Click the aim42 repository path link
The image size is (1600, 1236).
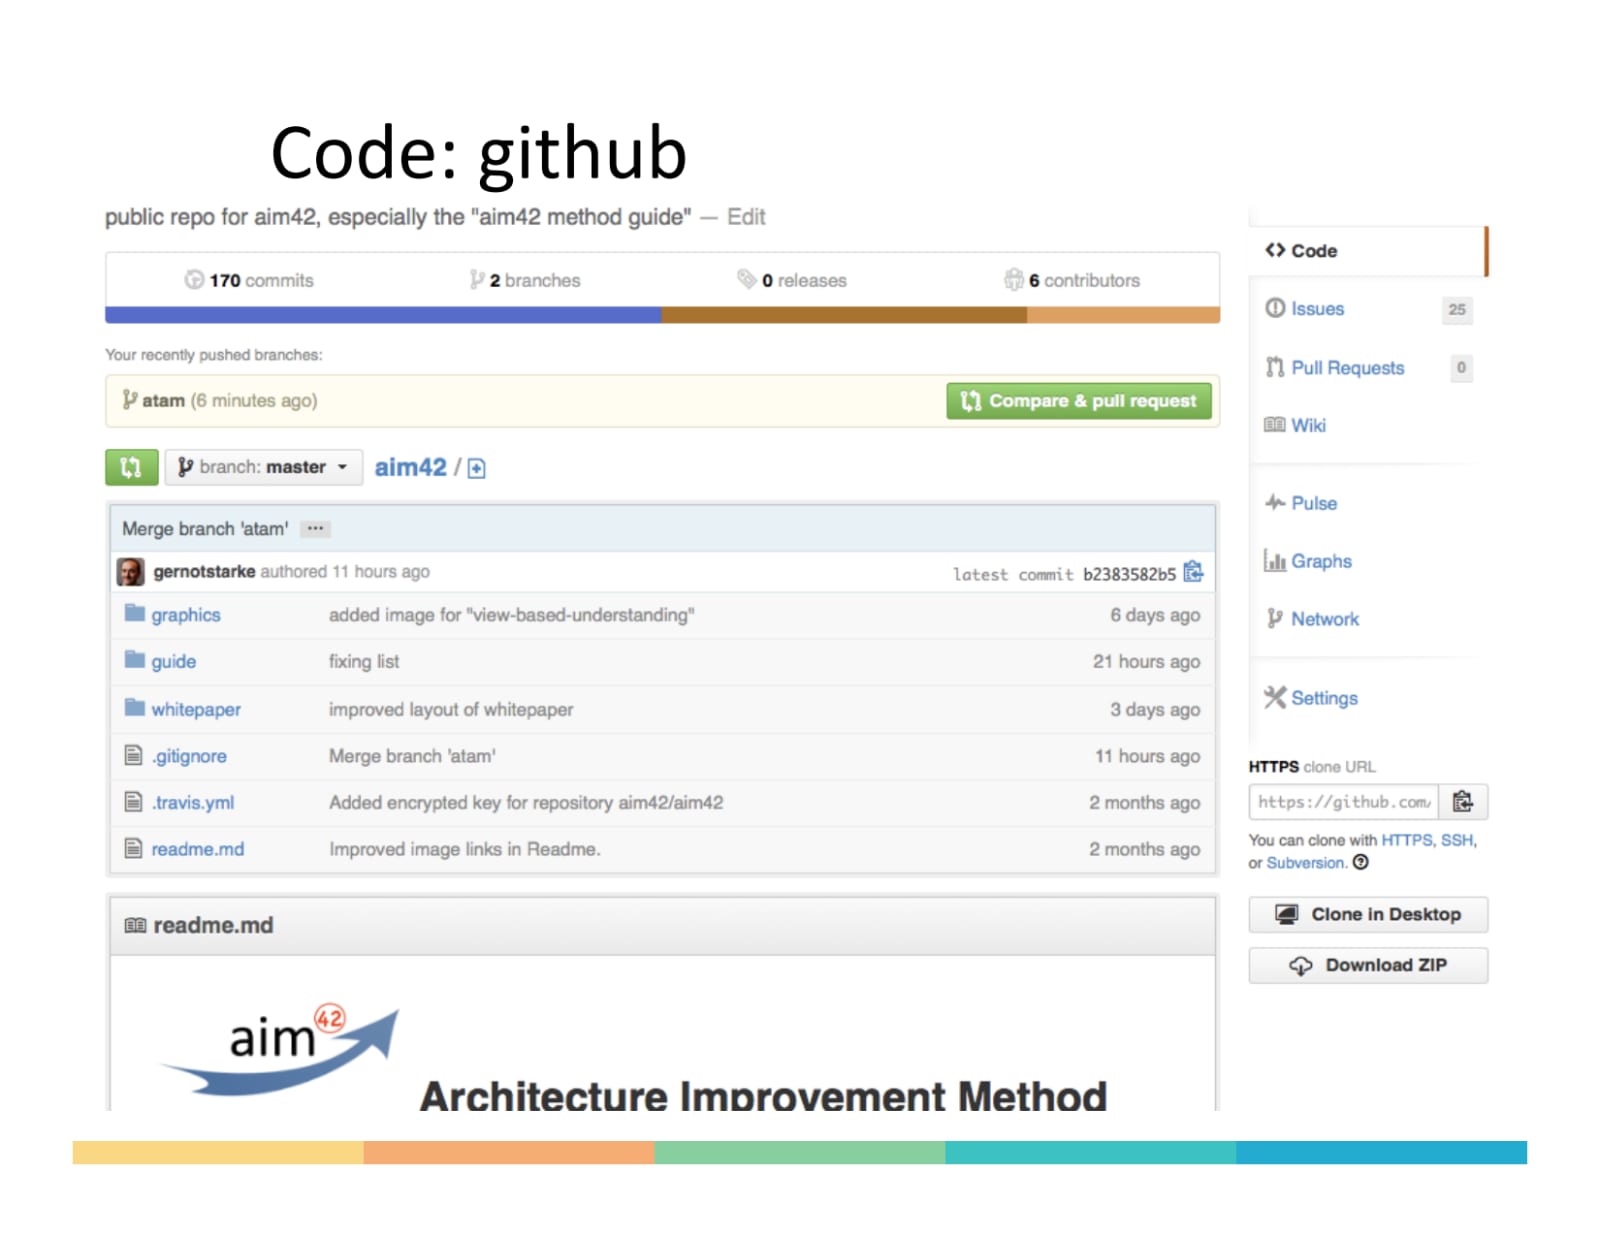410,467
